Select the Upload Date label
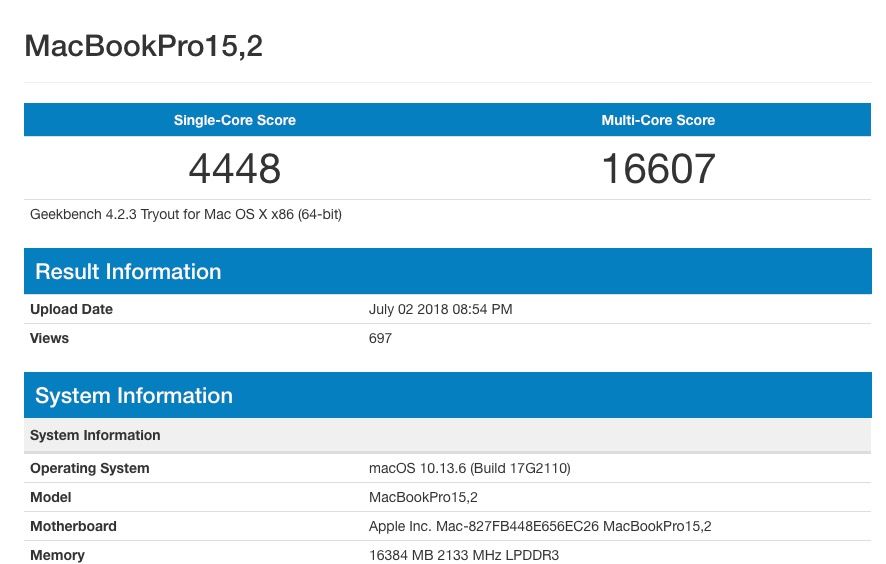This screenshot has width=886, height=564. coord(71,309)
